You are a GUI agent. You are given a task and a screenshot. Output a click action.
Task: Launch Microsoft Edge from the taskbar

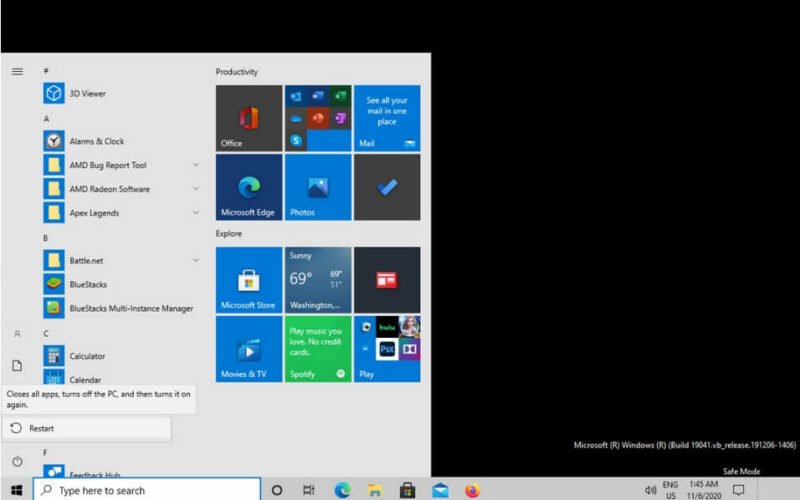[x=342, y=490]
